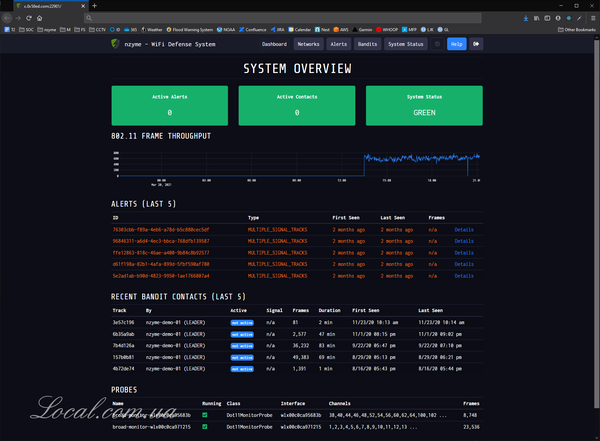Open the Flood Warning System bookmark

[184, 30]
